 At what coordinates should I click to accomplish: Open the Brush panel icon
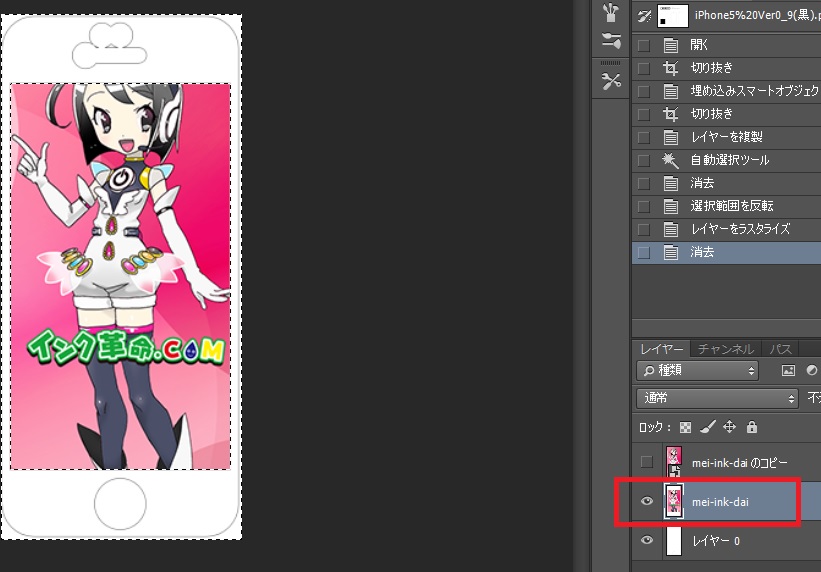click(611, 12)
